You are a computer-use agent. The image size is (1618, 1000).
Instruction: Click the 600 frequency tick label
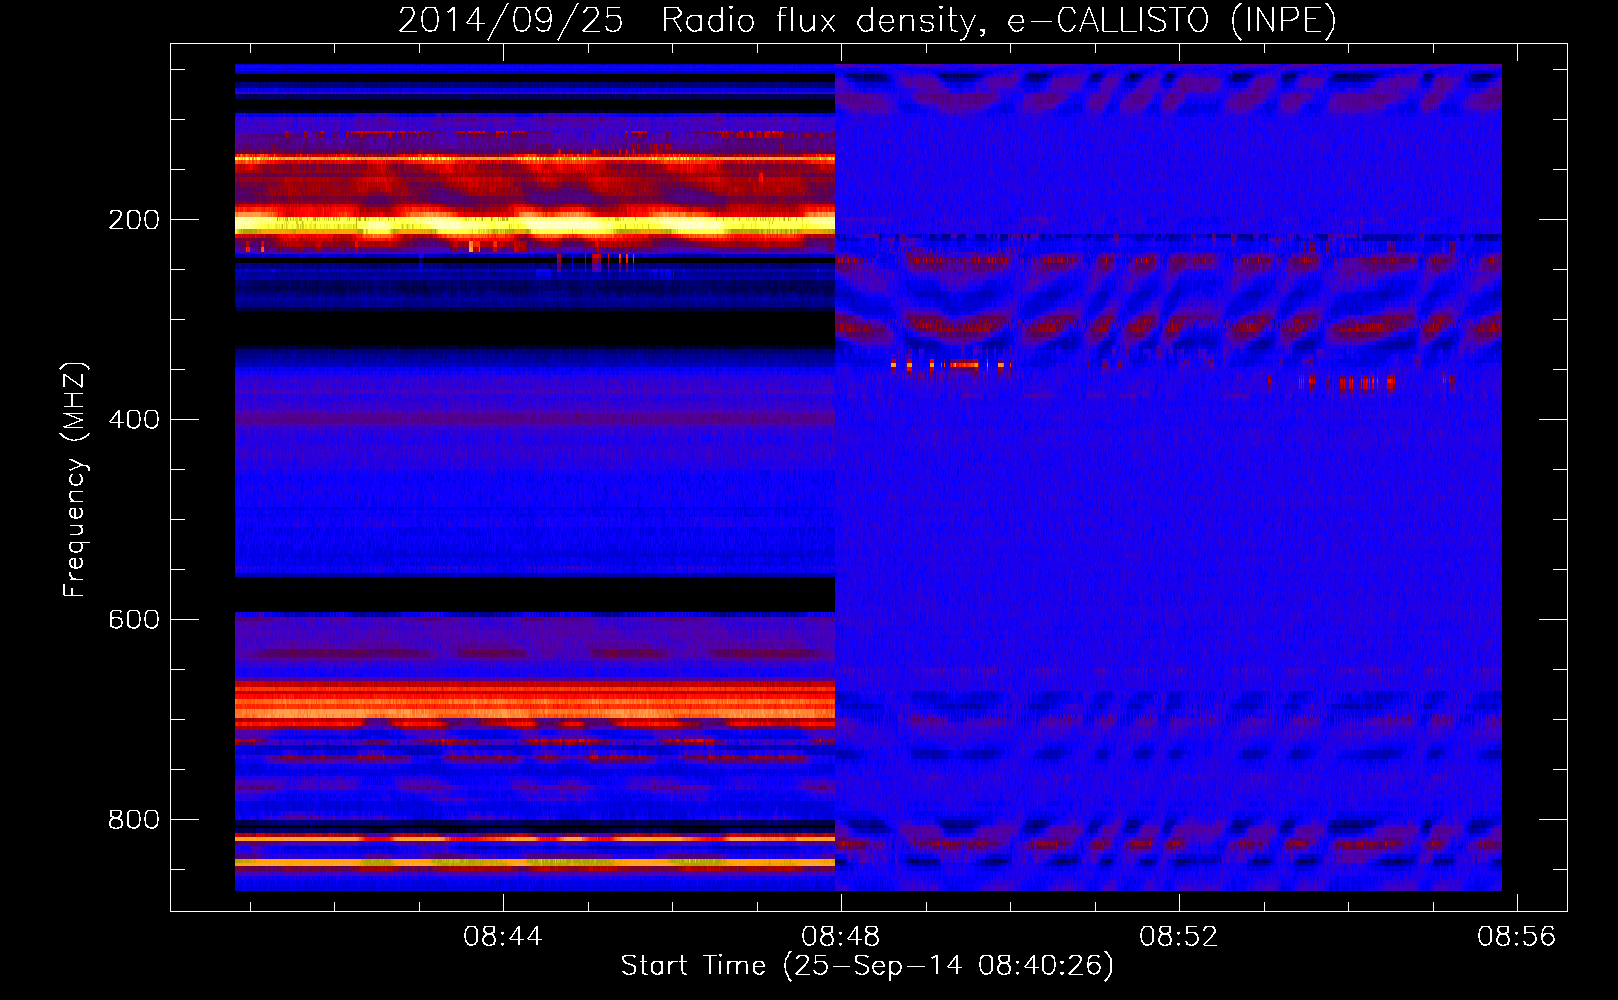point(134,620)
